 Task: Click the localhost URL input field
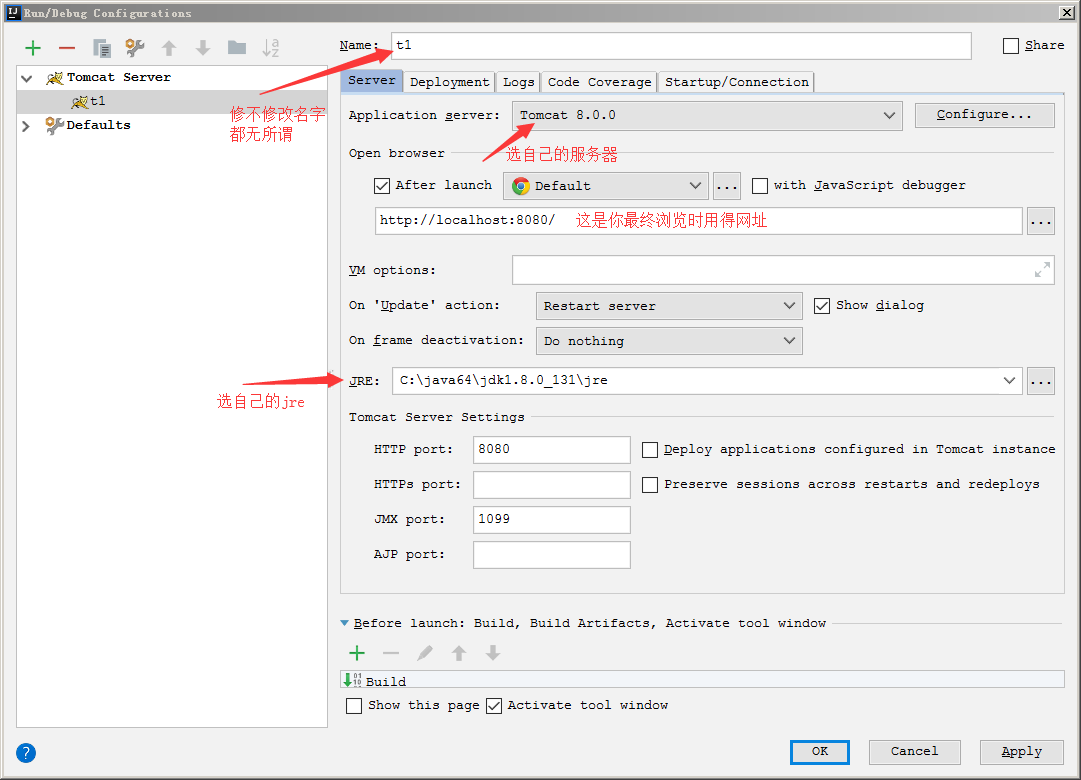pos(698,221)
